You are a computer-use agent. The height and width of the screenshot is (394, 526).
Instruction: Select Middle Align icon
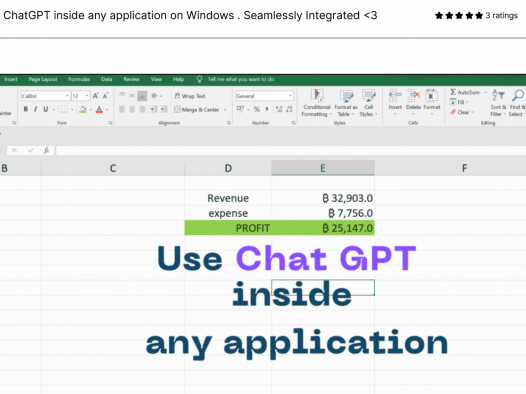click(x=132, y=96)
